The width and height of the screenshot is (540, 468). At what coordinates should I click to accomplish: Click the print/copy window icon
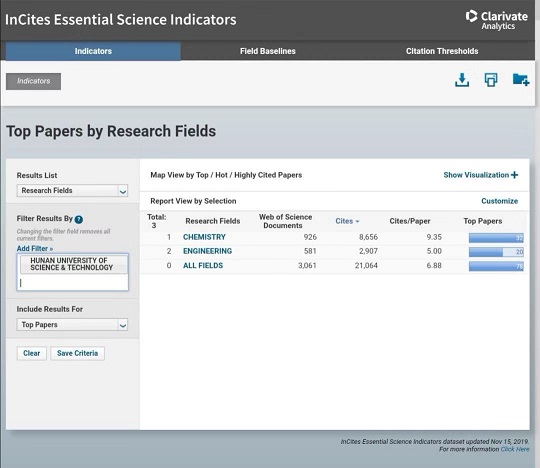coord(491,80)
